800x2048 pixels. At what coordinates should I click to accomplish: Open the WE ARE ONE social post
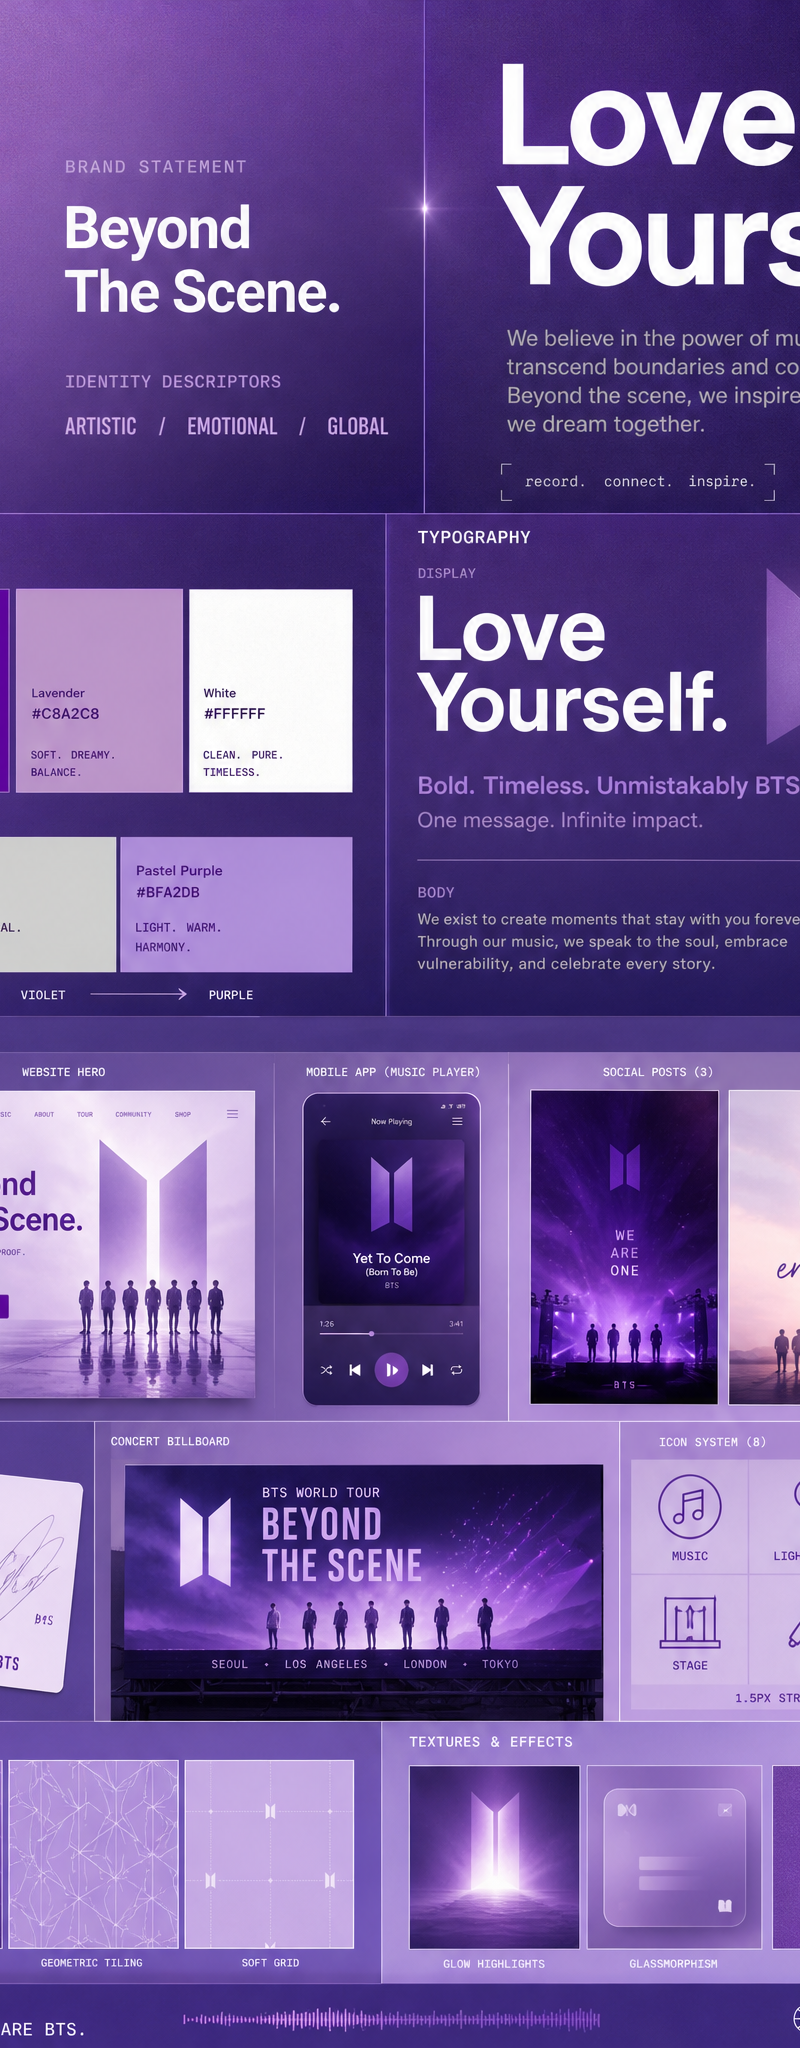point(624,1247)
